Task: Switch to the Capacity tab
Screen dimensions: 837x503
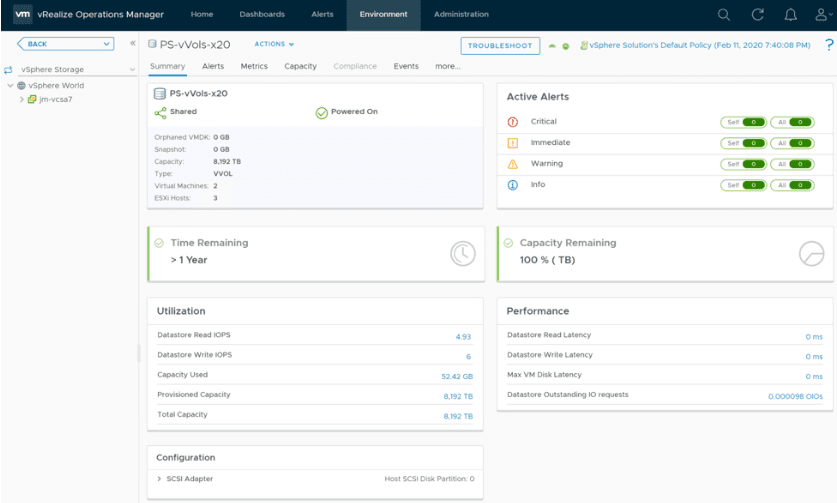Action: pyautogui.click(x=301, y=66)
